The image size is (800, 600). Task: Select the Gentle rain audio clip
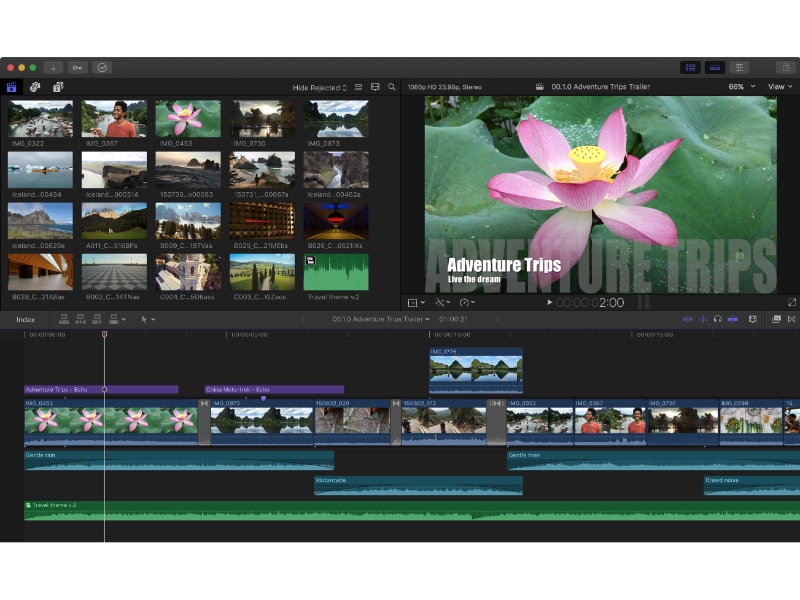(x=179, y=460)
